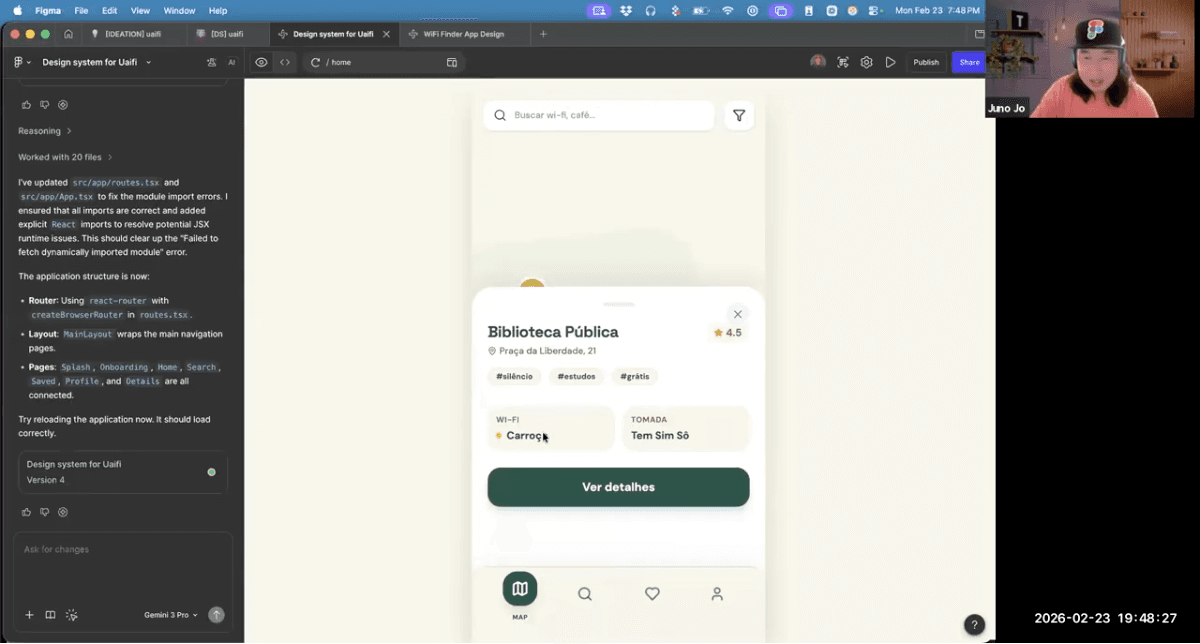The width and height of the screenshot is (1200, 644).
Task: Open the device frame picker icon in toolbar
Action: tap(452, 62)
